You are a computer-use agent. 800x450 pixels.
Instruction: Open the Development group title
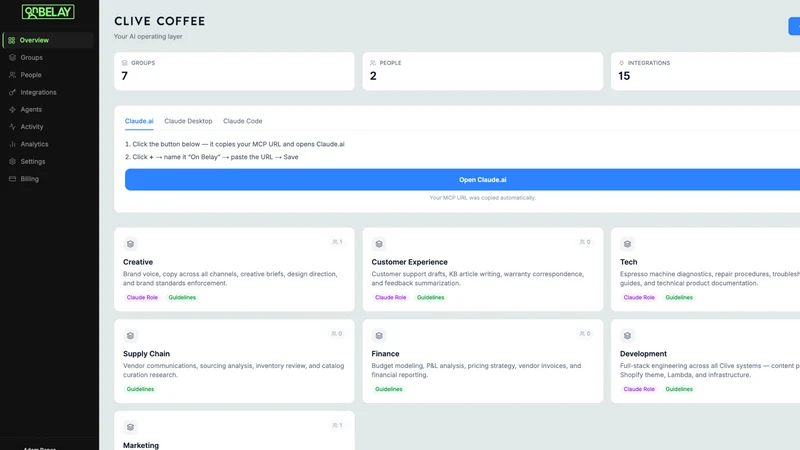click(643, 354)
